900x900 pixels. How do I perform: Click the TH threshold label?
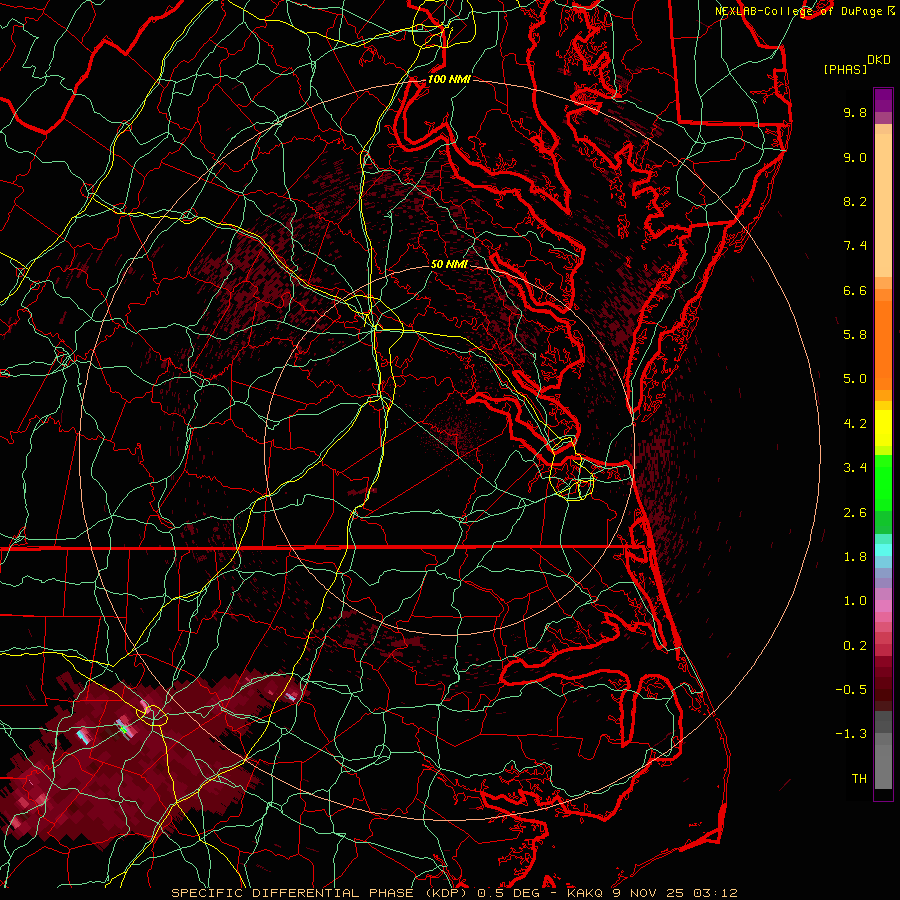[859, 779]
